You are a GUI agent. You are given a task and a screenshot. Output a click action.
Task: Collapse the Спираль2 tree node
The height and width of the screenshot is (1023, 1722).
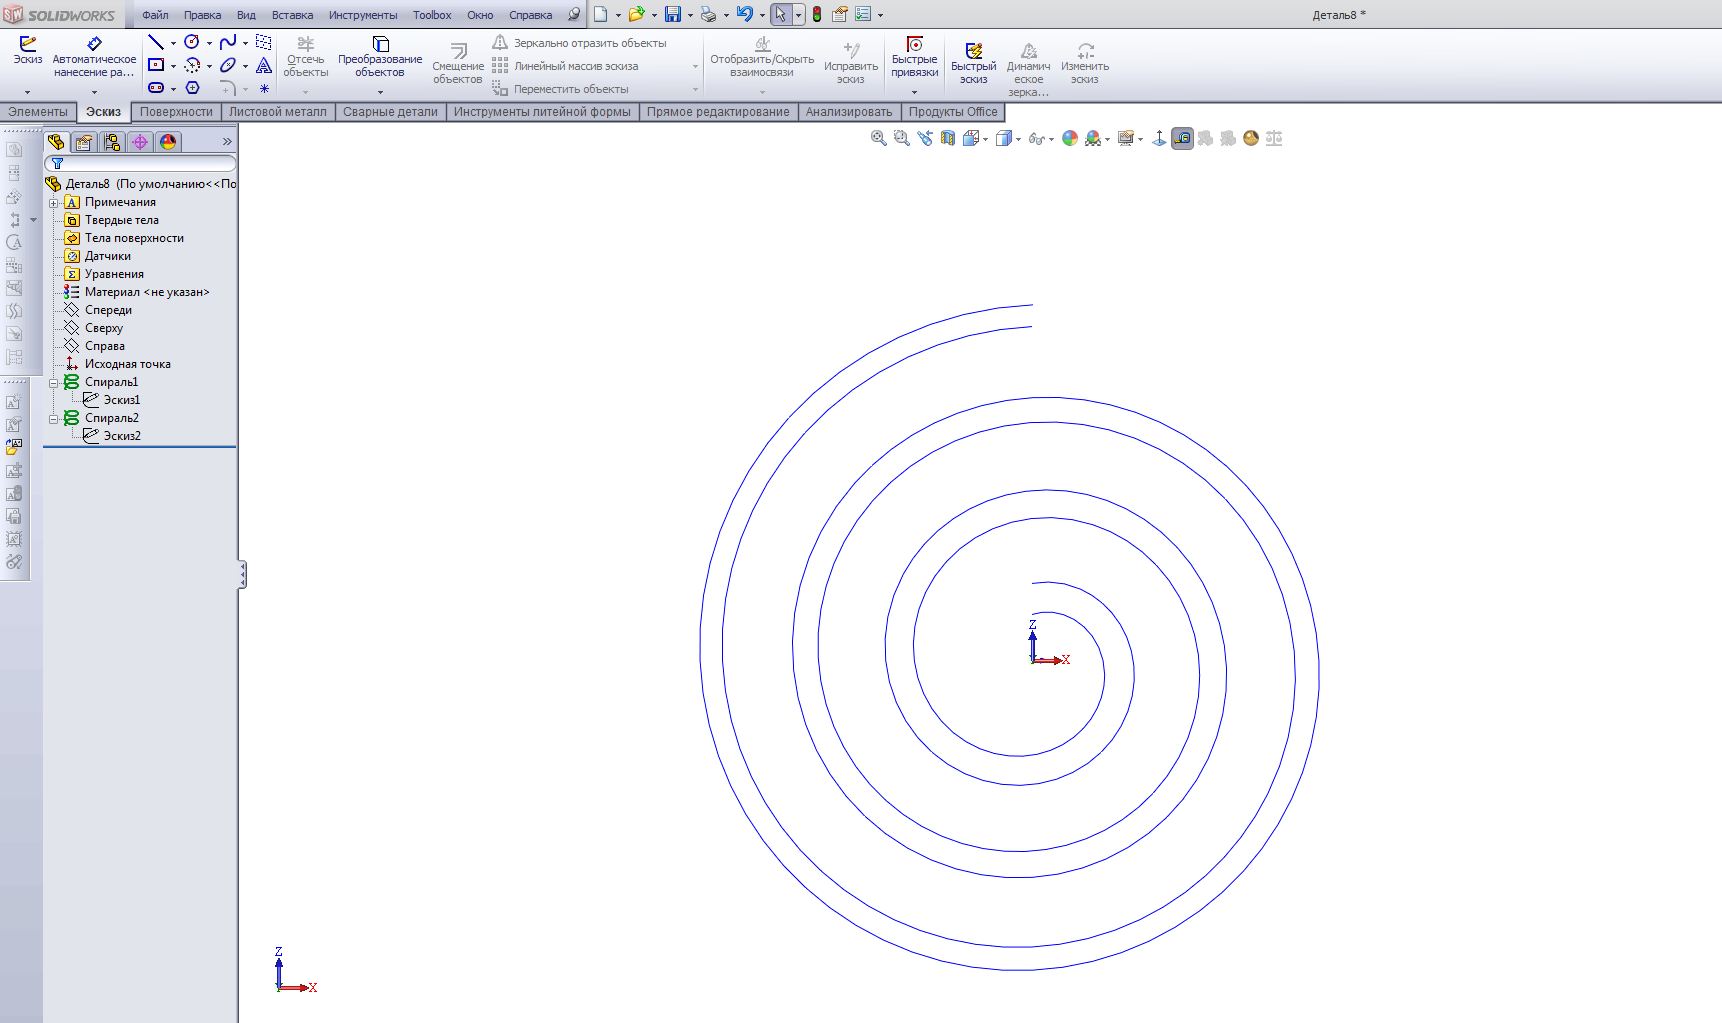tap(54, 418)
